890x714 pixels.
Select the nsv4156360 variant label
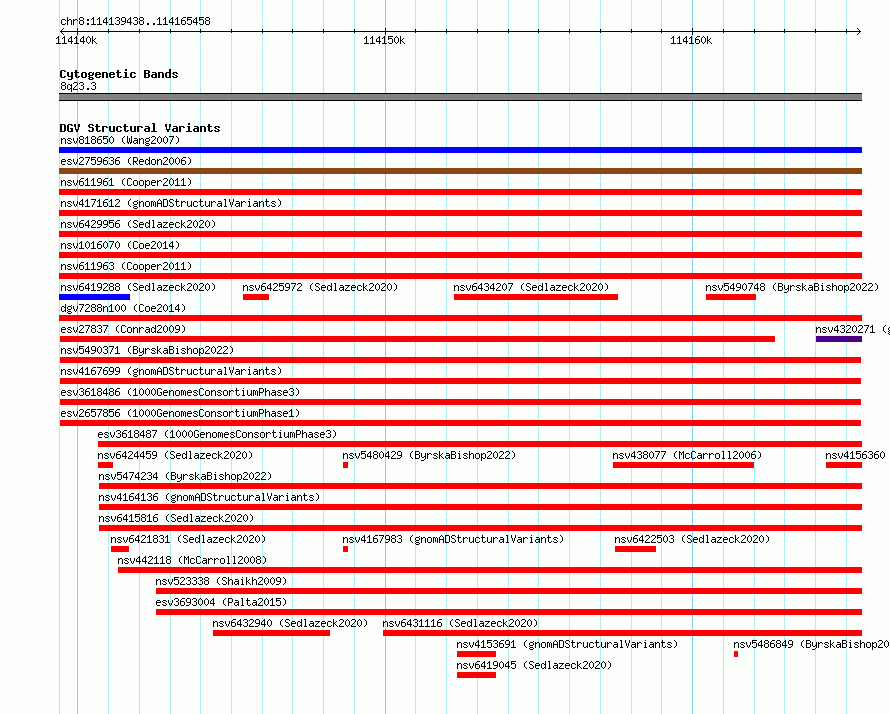855,455
